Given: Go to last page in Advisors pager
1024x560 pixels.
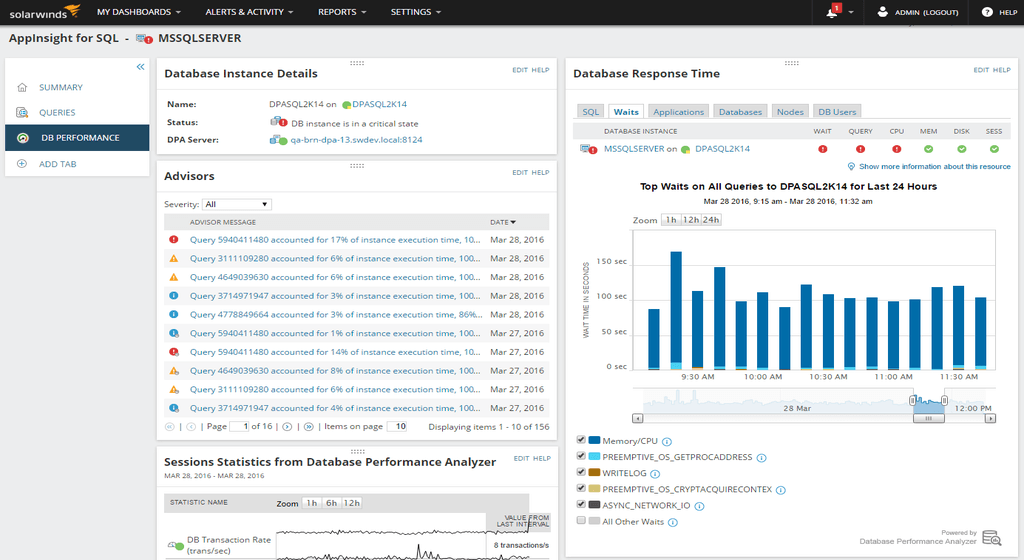Looking at the screenshot, I should point(308,426).
